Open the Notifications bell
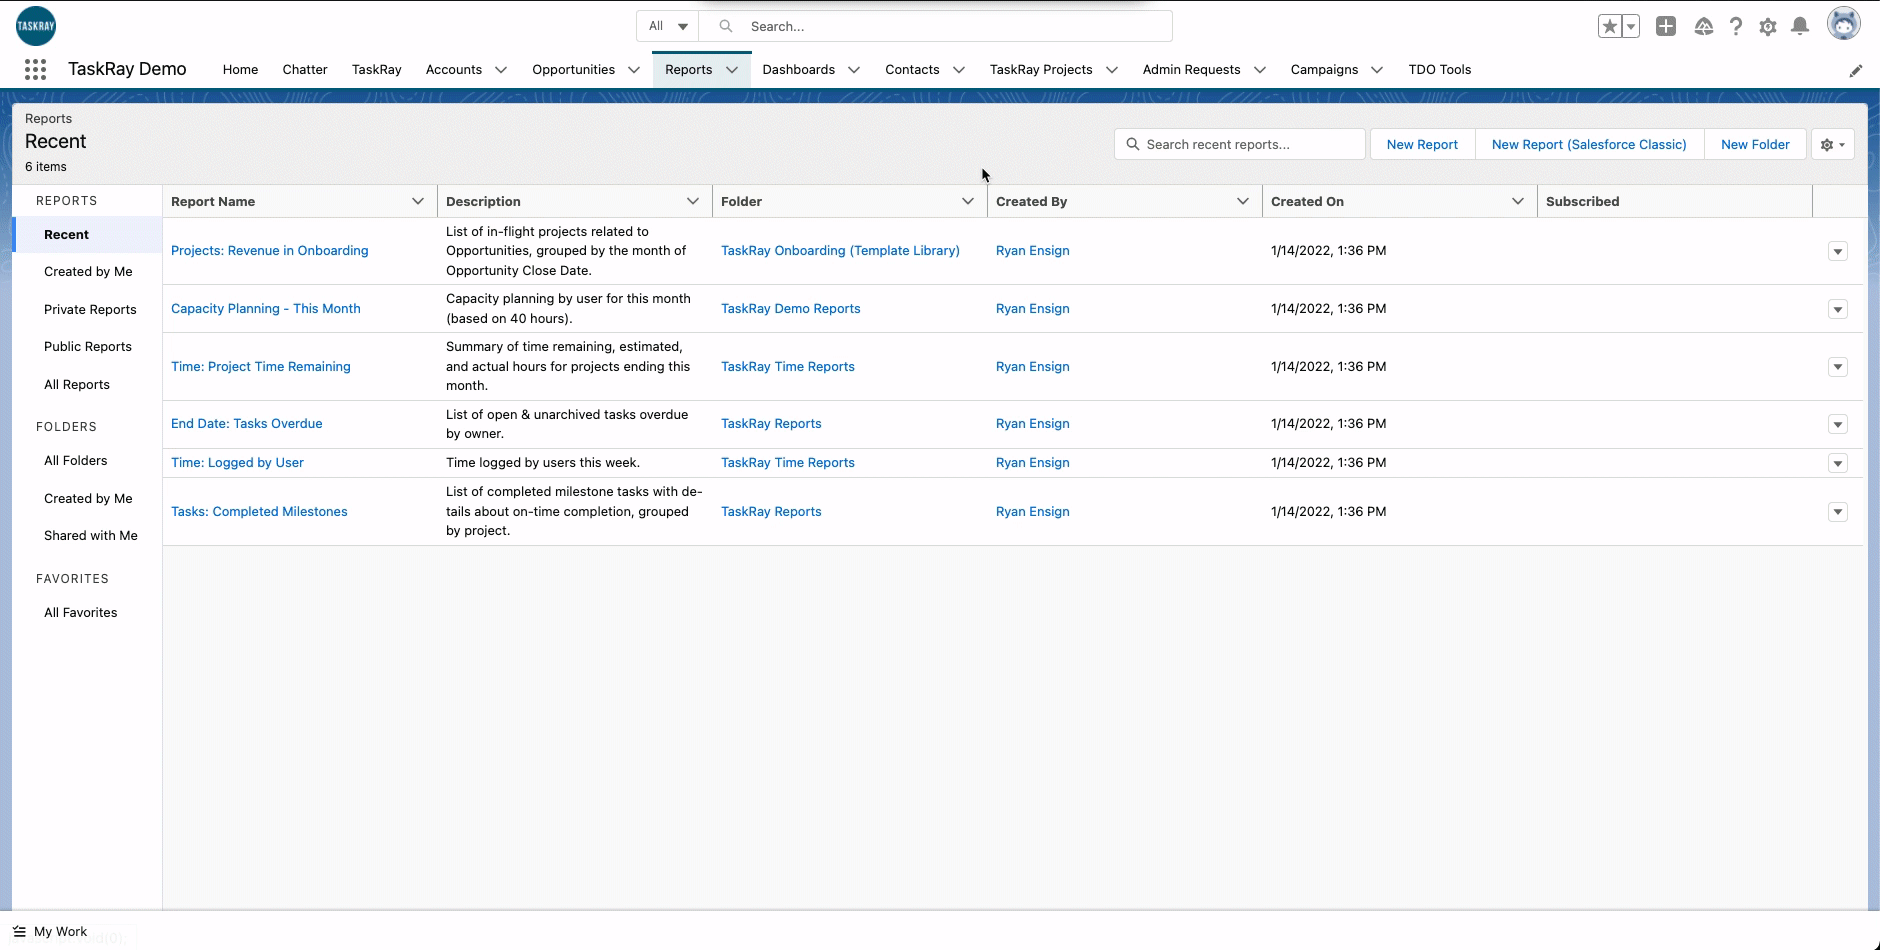1880x950 pixels. point(1800,26)
